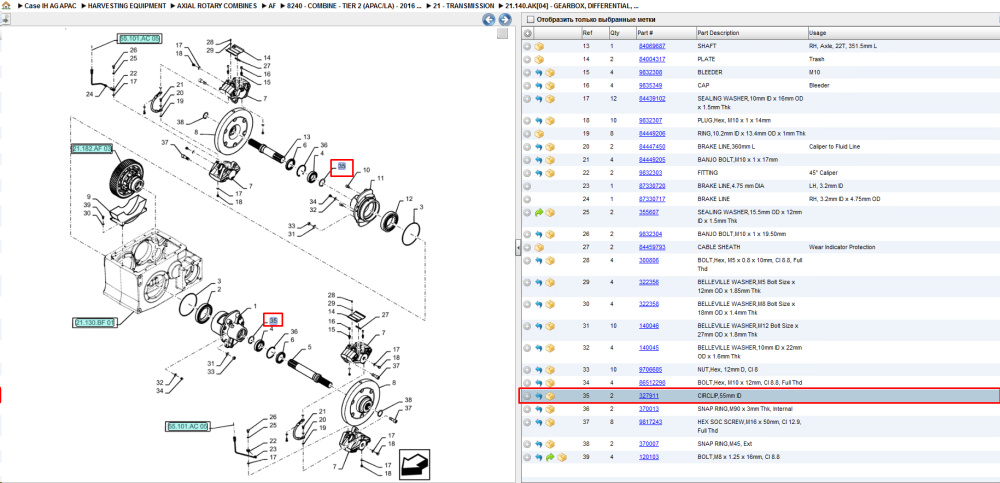Image resolution: width=1000 pixels, height=483 pixels.
Task: Toggle selection circle for part 140045 row
Action: [527, 348]
